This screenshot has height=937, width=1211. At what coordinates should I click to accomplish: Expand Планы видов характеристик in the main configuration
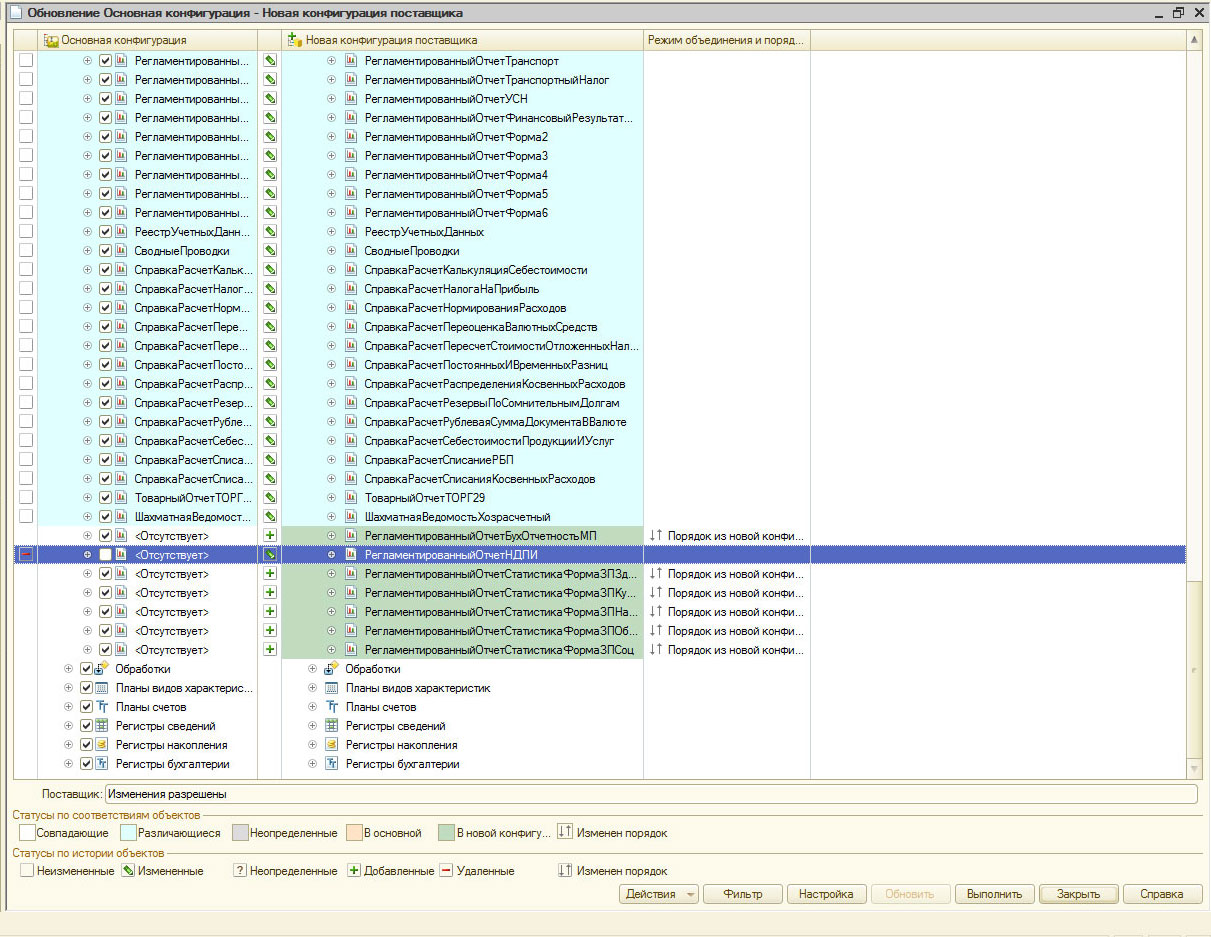(68, 688)
